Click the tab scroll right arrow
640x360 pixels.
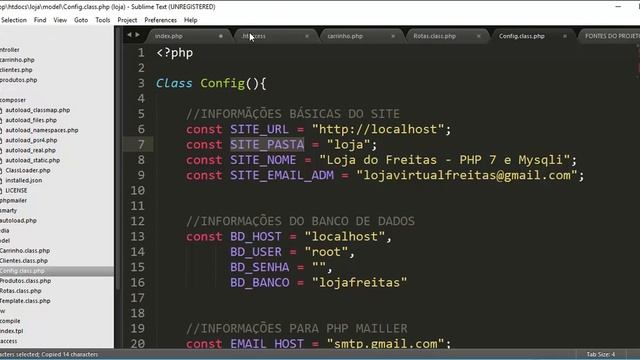(x=138, y=35)
